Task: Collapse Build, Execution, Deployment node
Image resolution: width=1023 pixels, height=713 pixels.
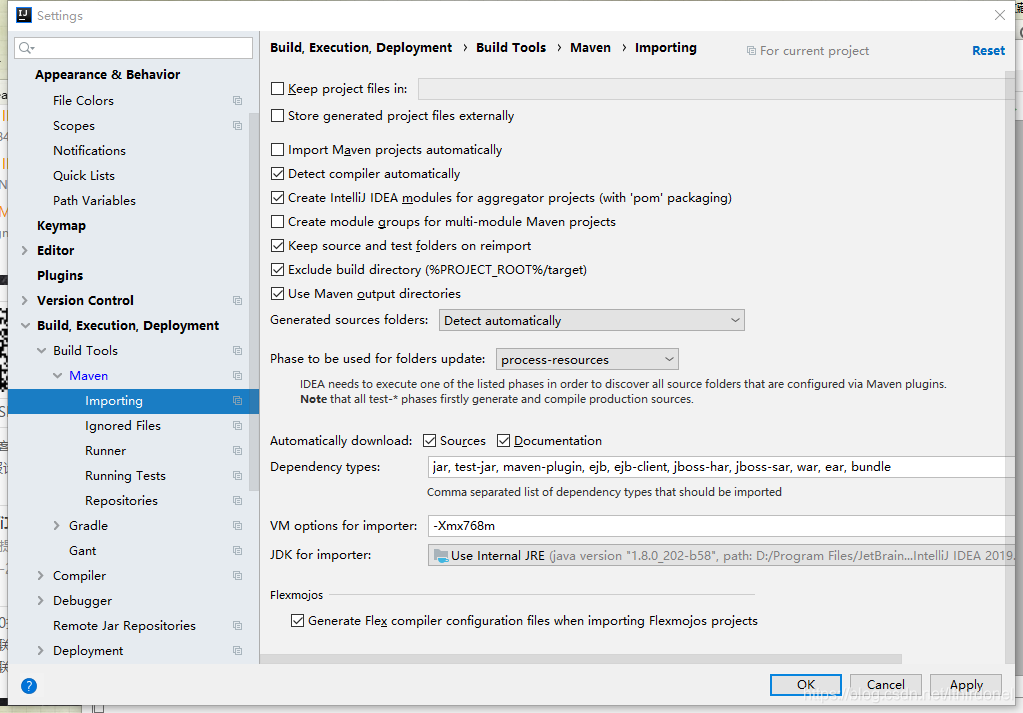Action: (x=25, y=326)
